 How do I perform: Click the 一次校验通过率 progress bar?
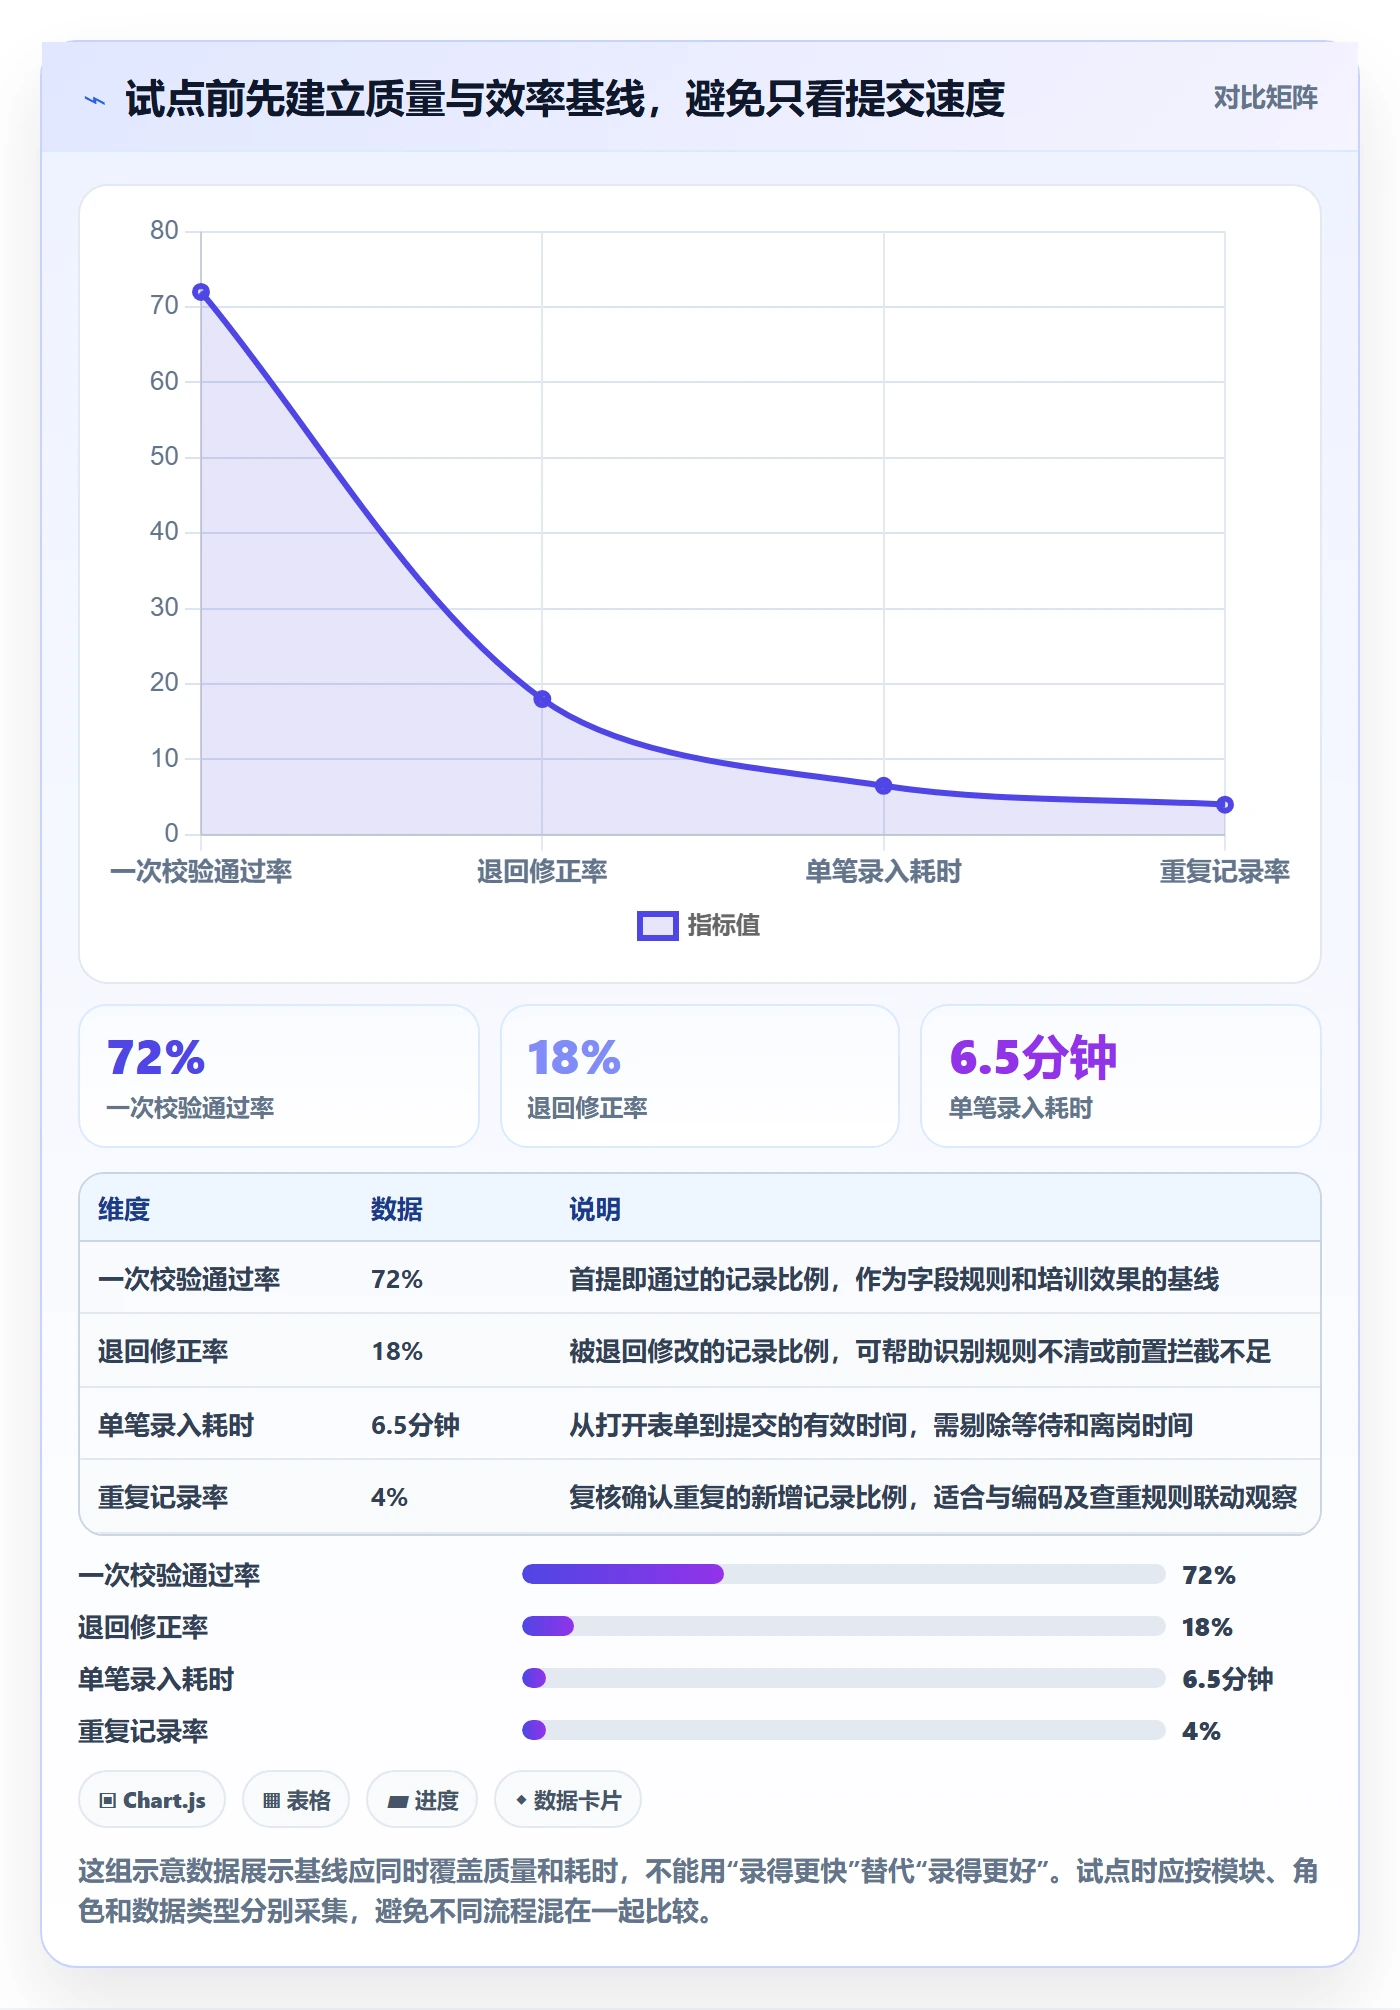coord(844,1574)
